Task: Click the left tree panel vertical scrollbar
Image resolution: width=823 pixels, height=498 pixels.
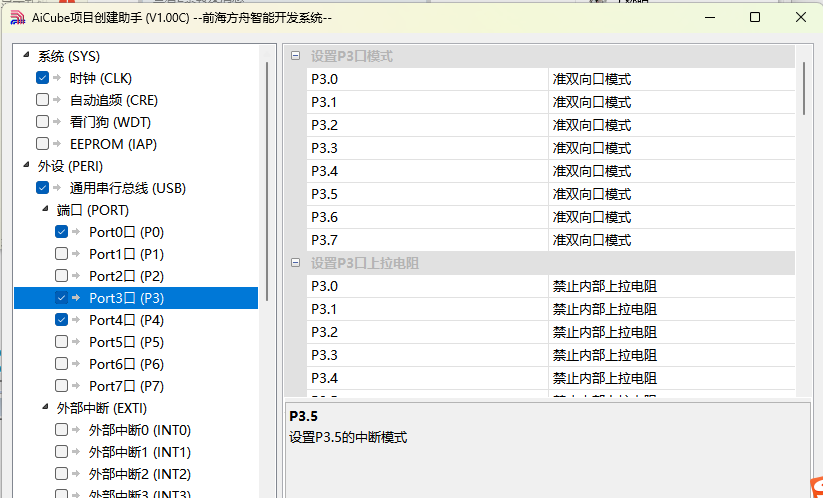Action: [x=267, y=181]
